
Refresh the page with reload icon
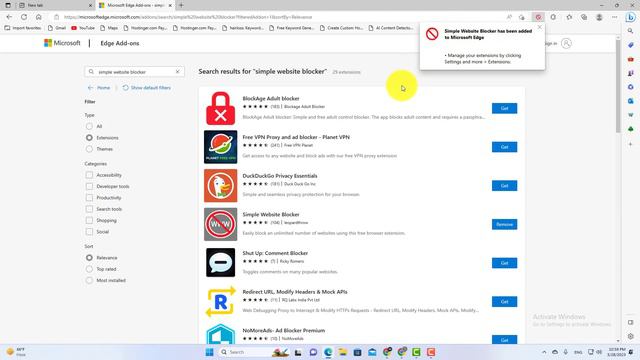pyautogui.click(x=24, y=17)
